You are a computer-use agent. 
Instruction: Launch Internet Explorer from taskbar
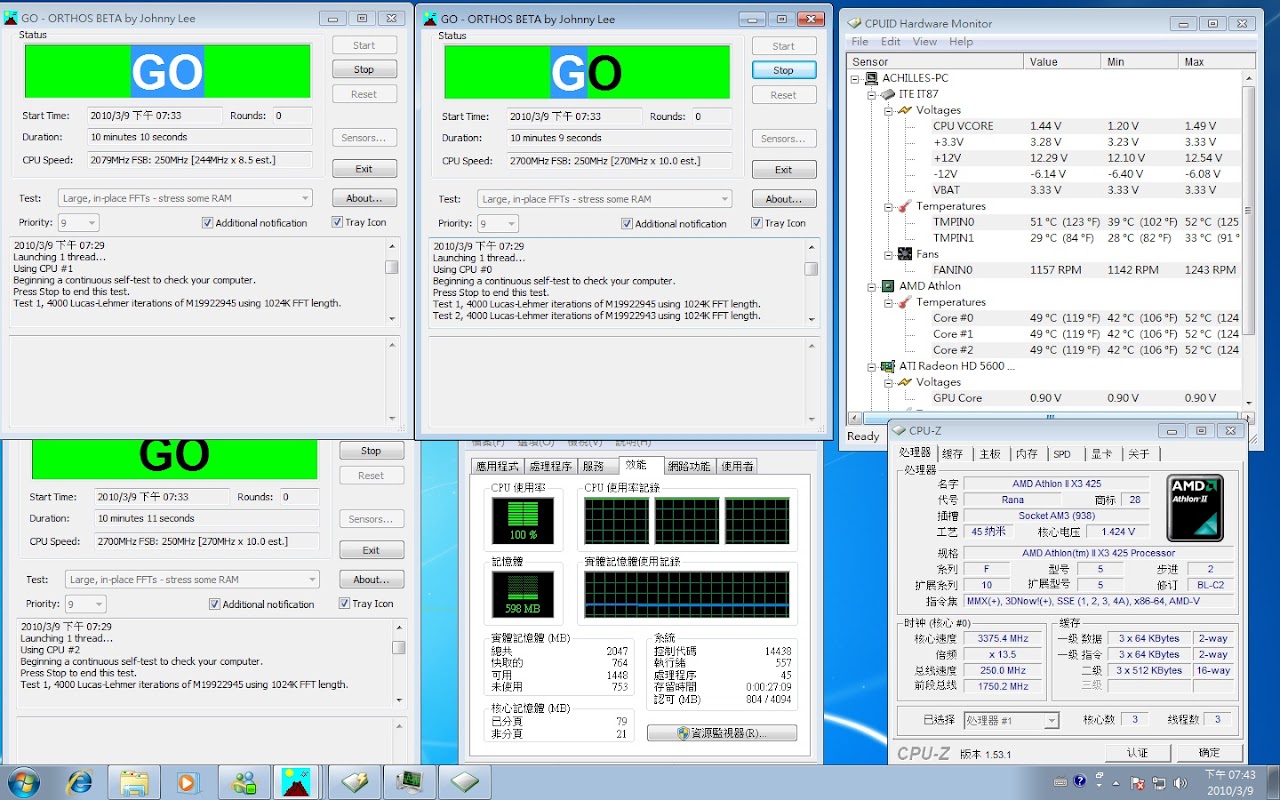(80, 781)
